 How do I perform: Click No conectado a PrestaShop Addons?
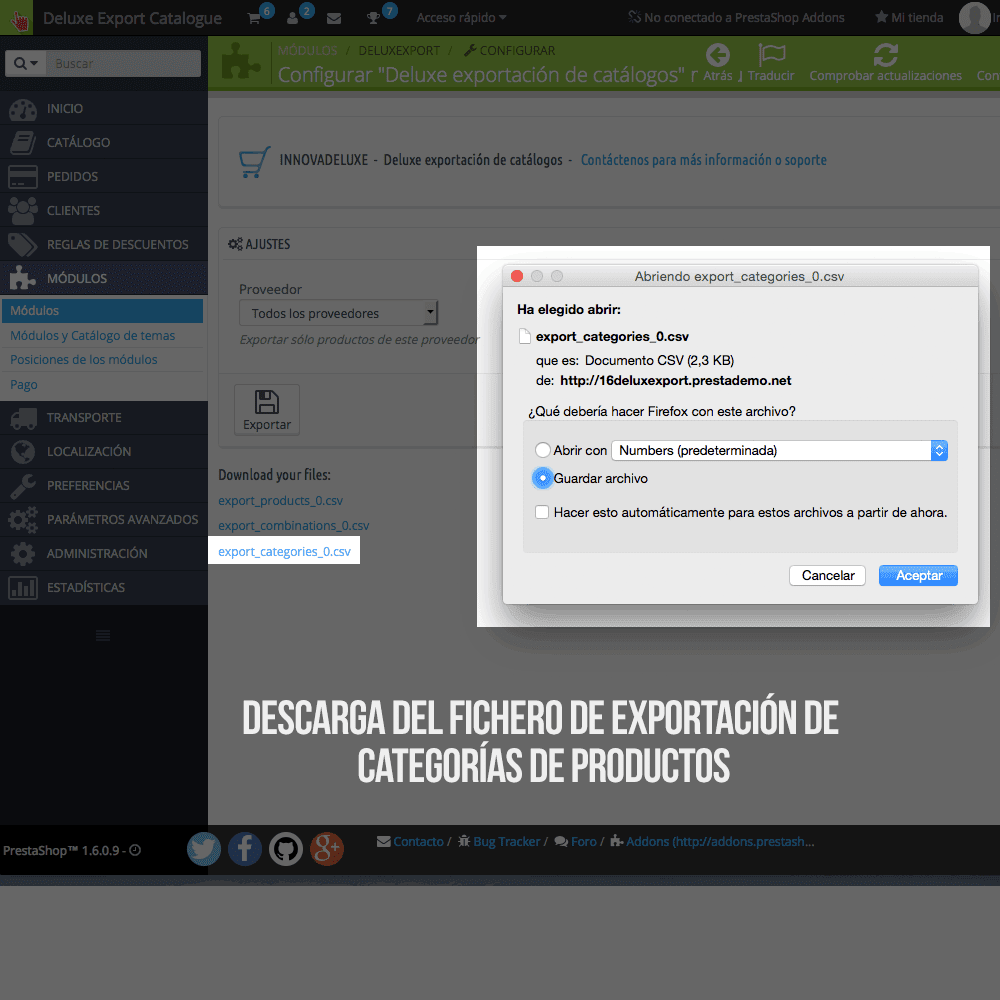pyautogui.click(x=736, y=18)
